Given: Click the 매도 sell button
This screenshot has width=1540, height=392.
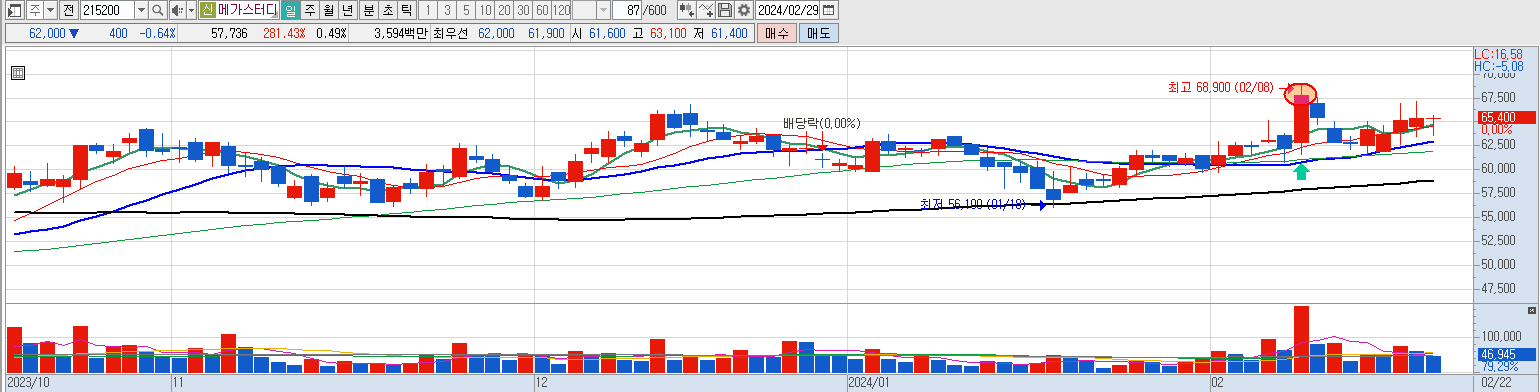Looking at the screenshot, I should [x=819, y=33].
